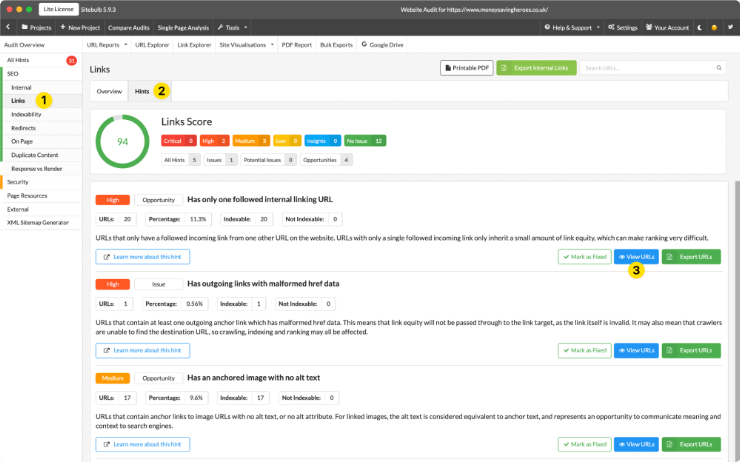Open Internal in the sidebar

(21, 87)
